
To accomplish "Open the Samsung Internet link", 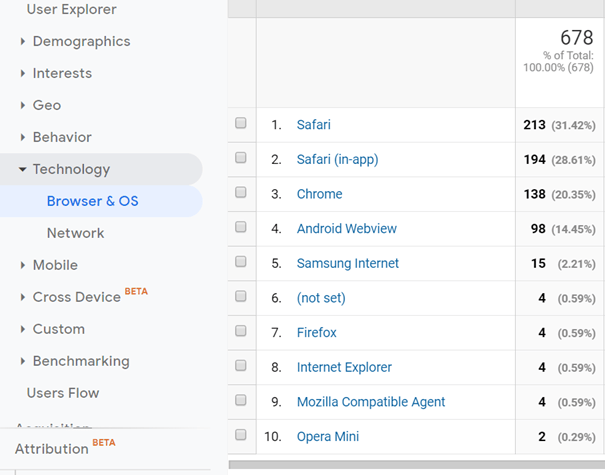I will (348, 263).
